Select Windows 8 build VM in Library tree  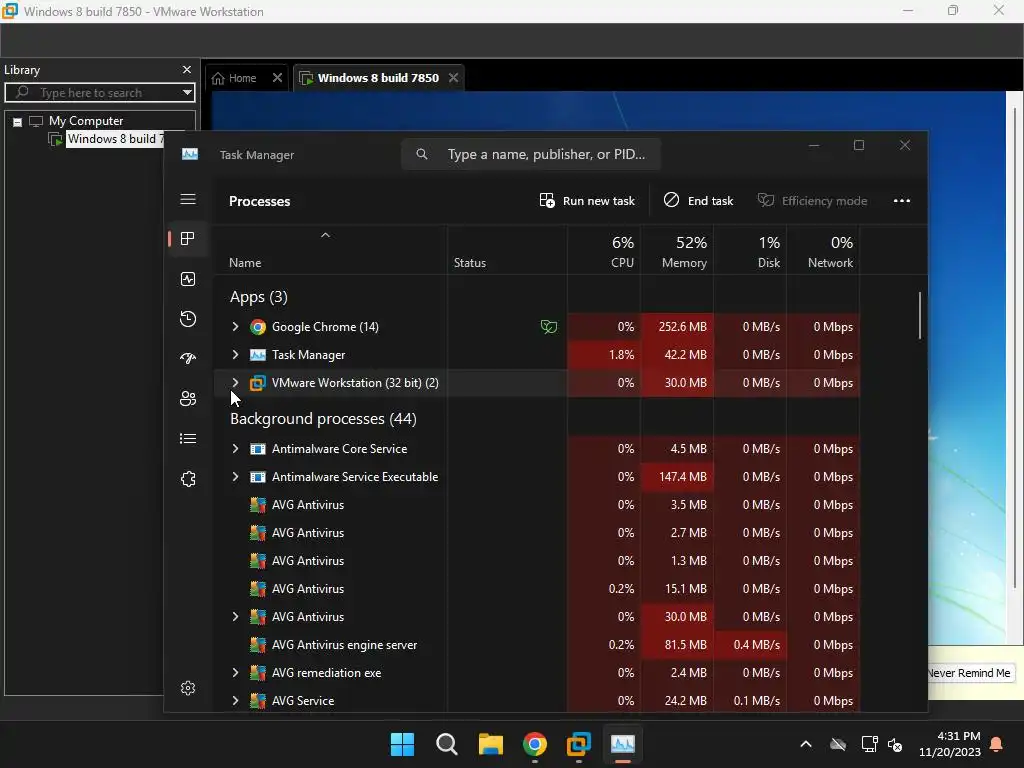pyautogui.click(x=115, y=139)
